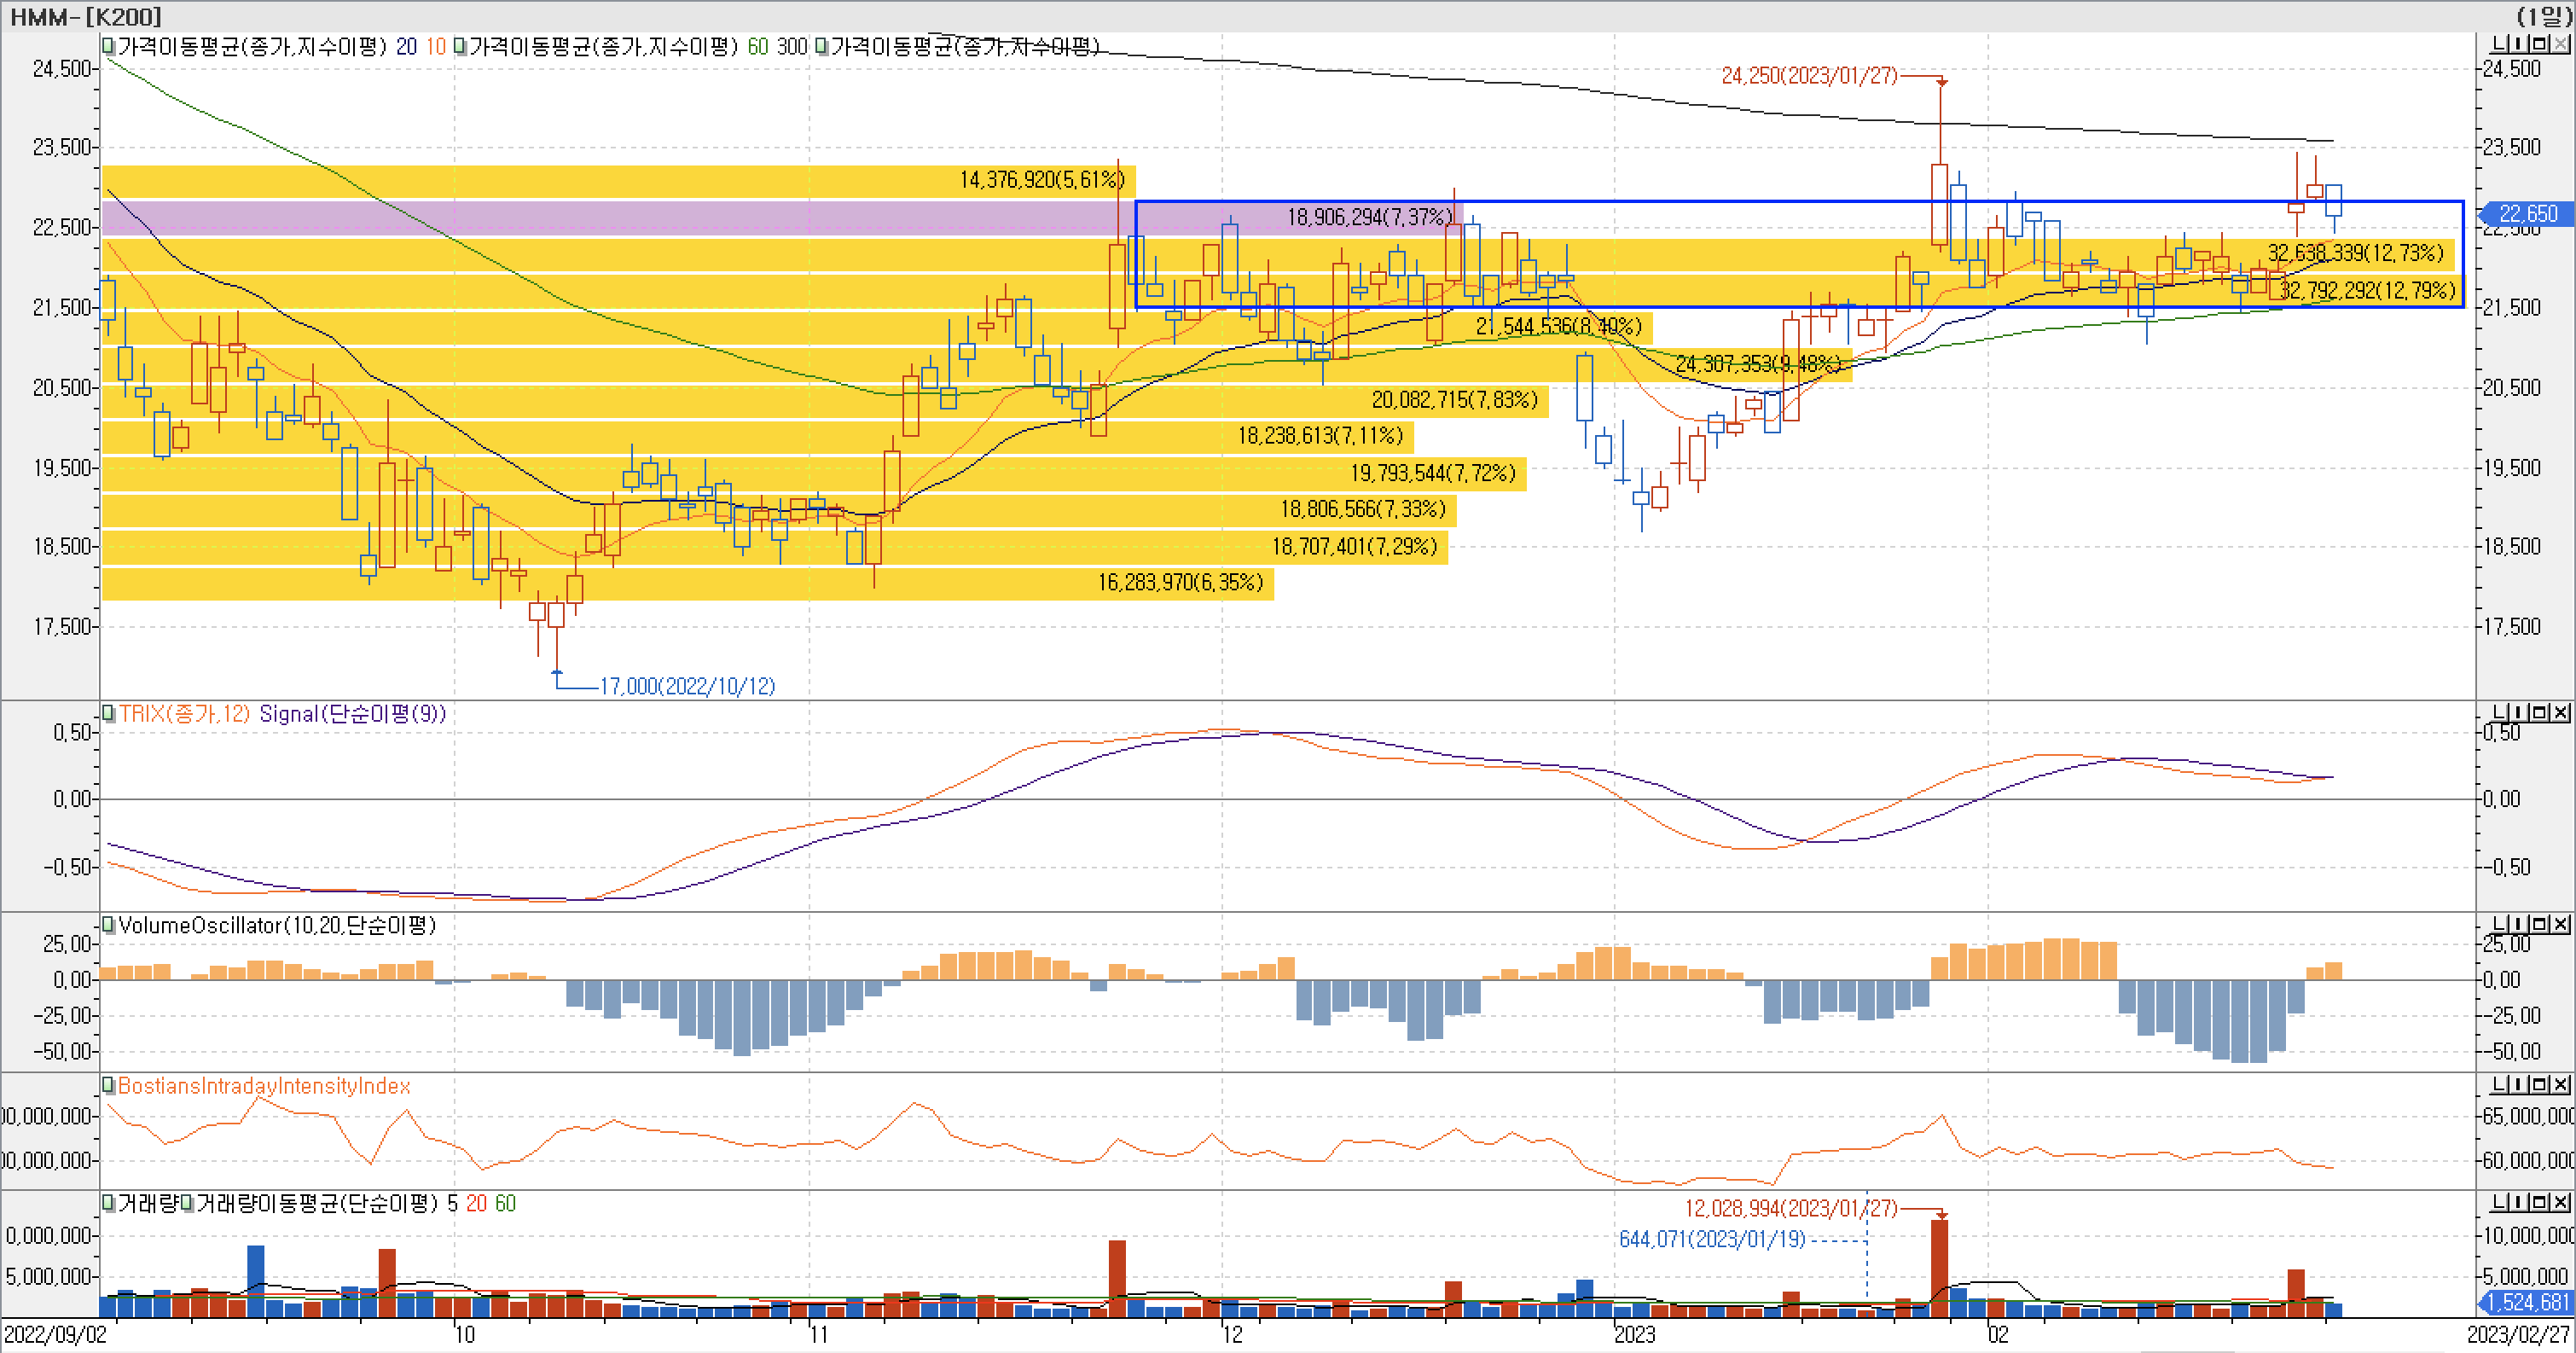Click the L-shaped button in the 거래량 volume panel
The image size is (2576, 1353).
tap(2500, 1202)
